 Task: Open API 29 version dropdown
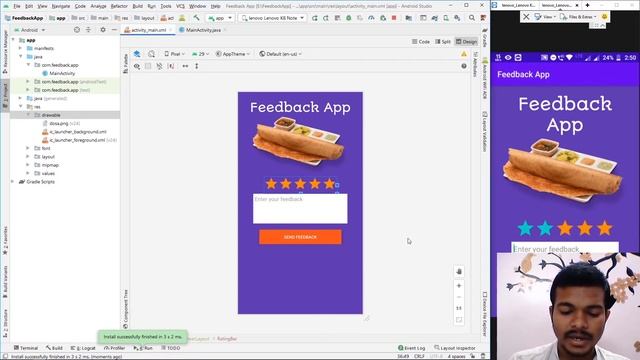coord(200,54)
